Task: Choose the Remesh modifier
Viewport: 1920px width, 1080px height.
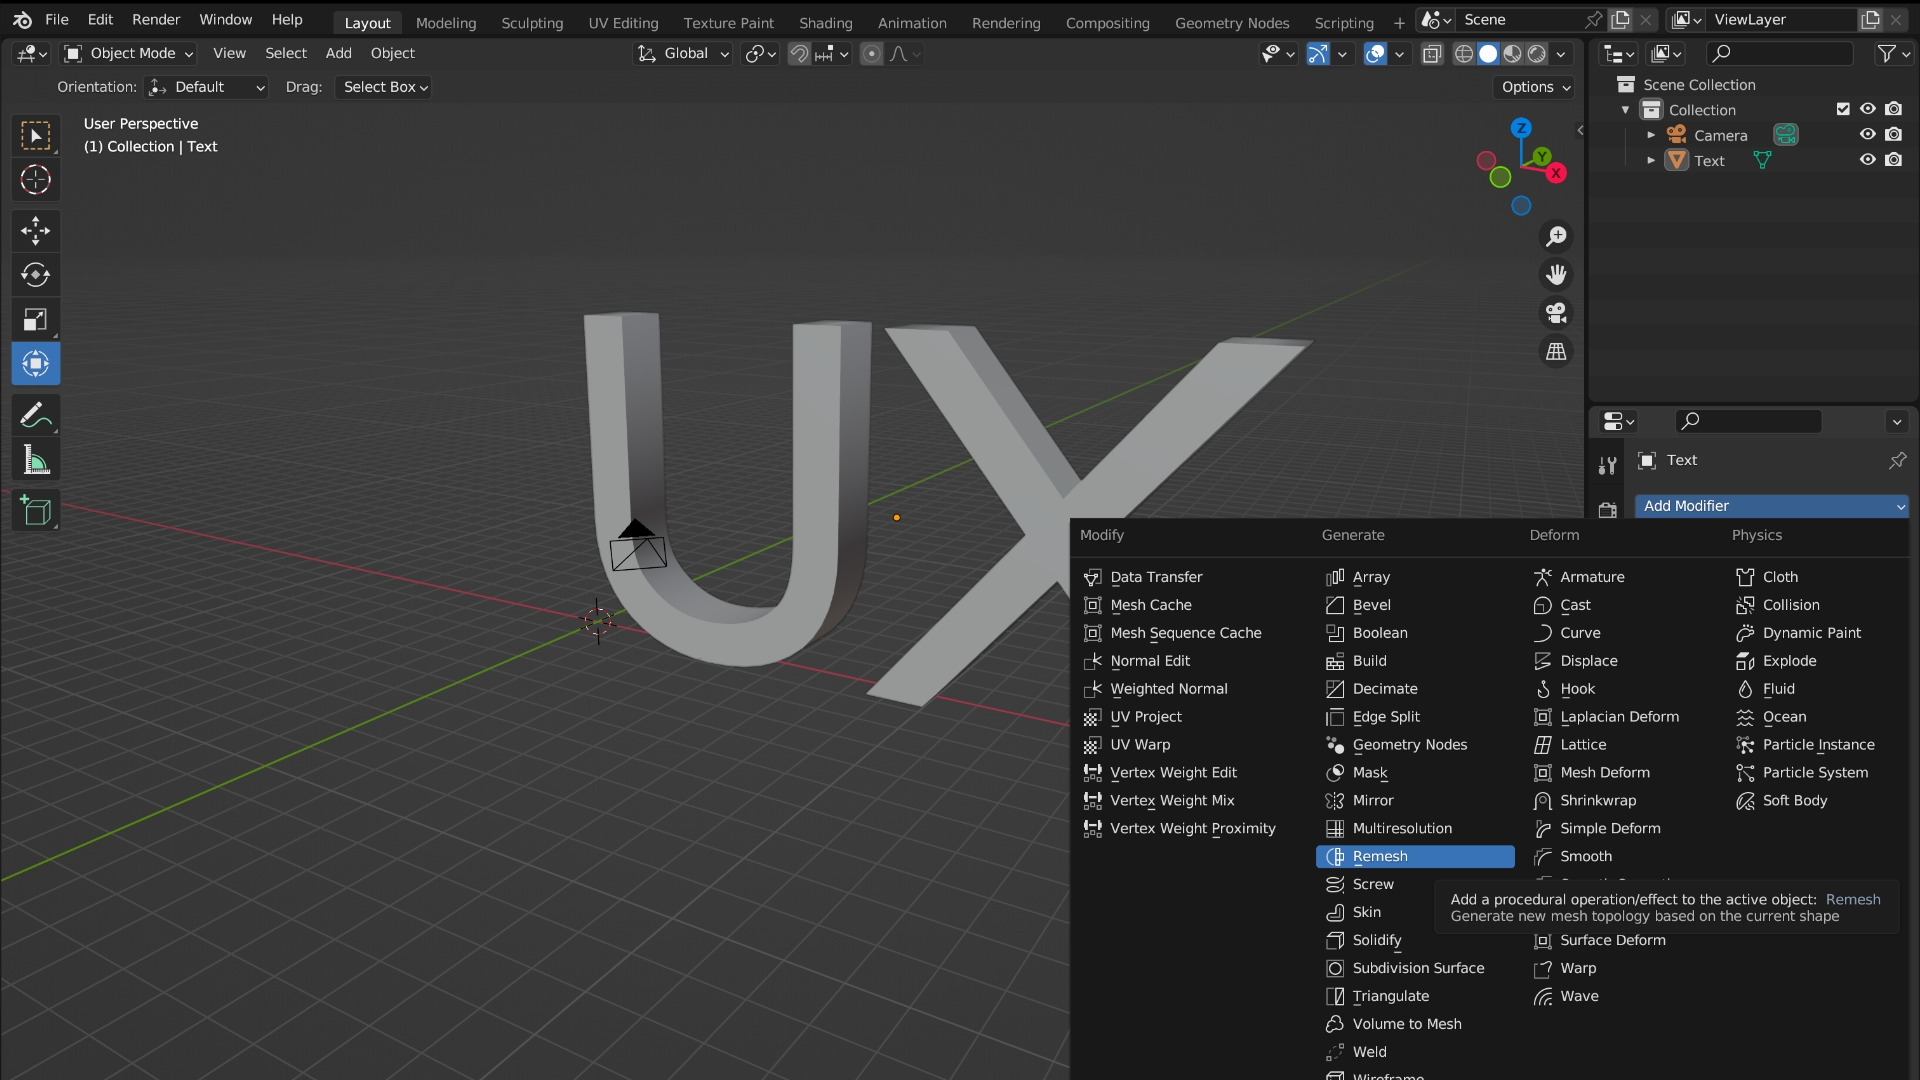Action: pos(1414,856)
